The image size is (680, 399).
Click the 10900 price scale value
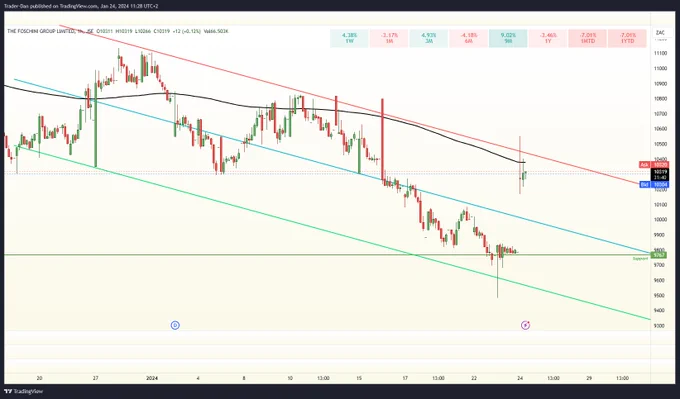coord(661,84)
